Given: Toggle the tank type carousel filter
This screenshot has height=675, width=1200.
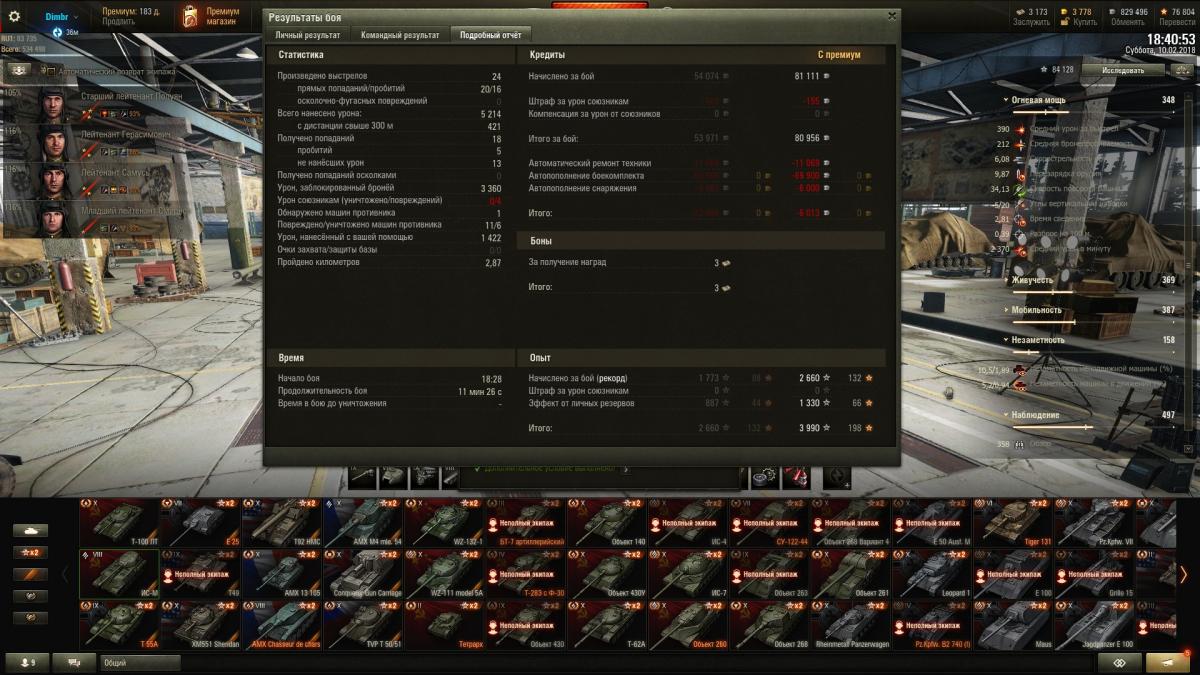Looking at the screenshot, I should [31, 530].
